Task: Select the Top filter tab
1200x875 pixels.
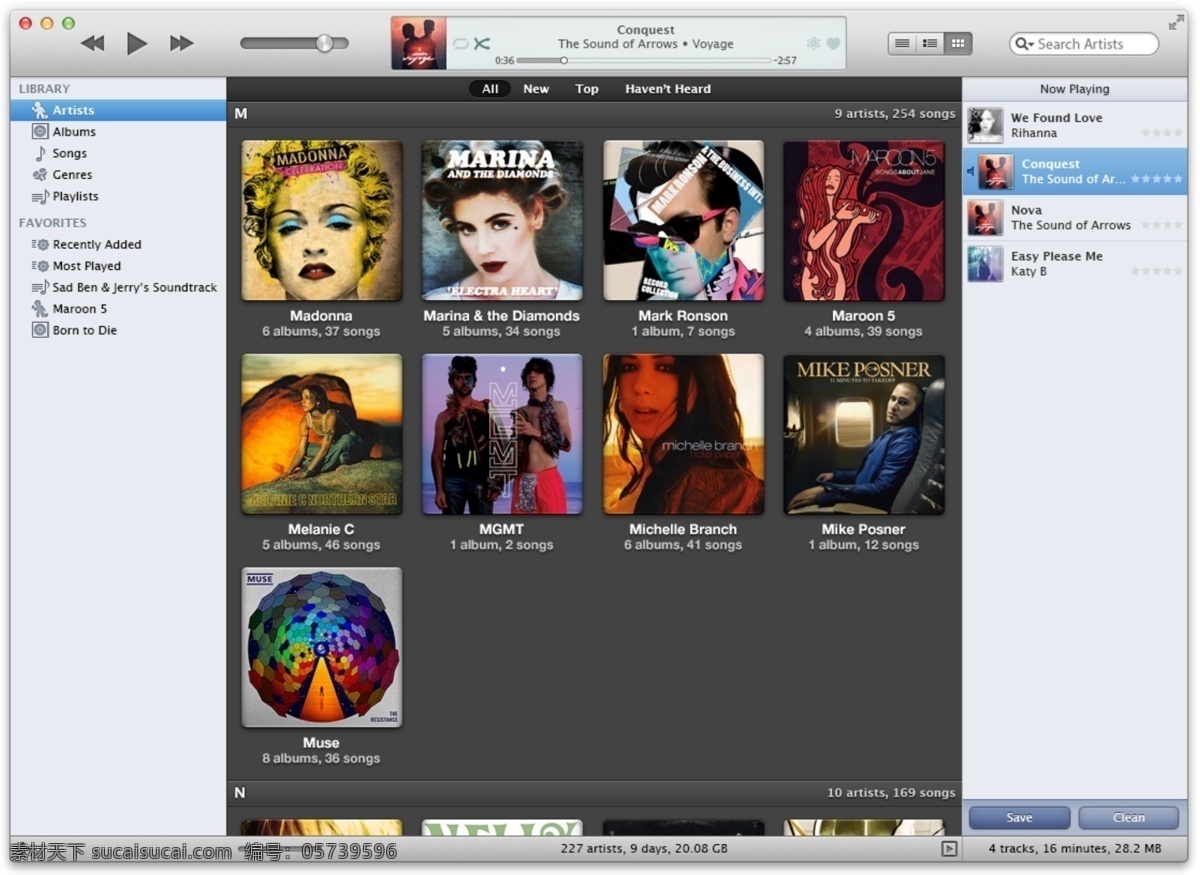Action: tap(587, 89)
